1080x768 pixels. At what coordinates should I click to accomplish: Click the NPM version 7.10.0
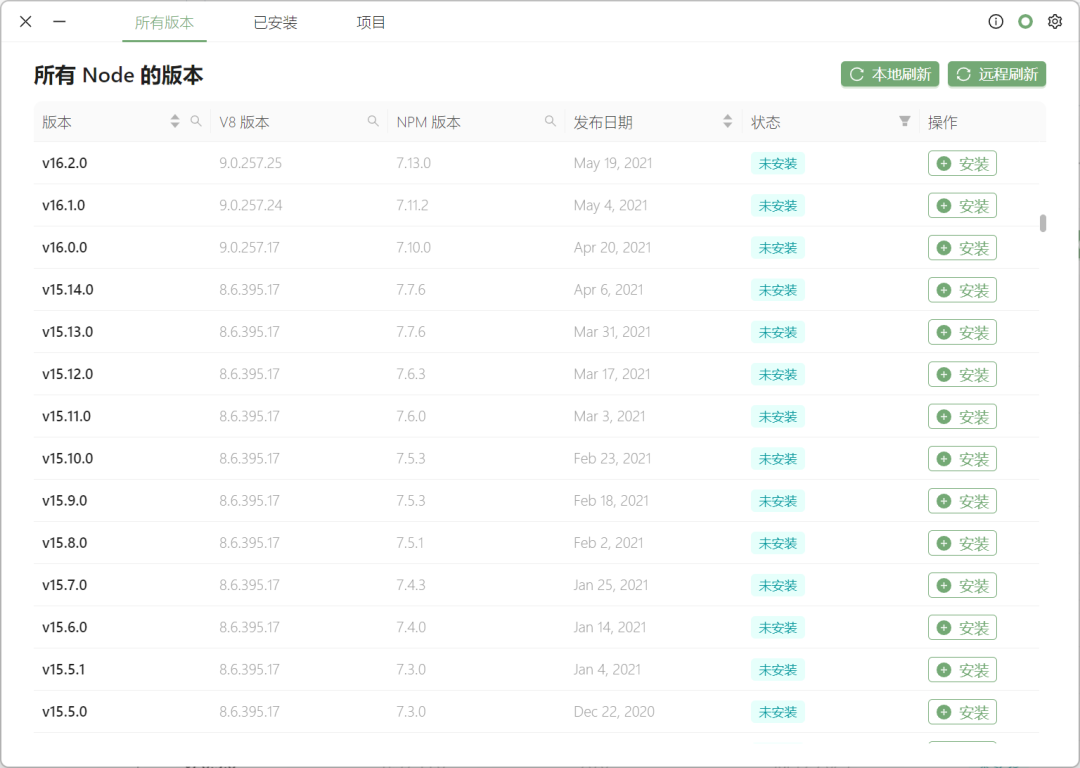click(x=413, y=247)
